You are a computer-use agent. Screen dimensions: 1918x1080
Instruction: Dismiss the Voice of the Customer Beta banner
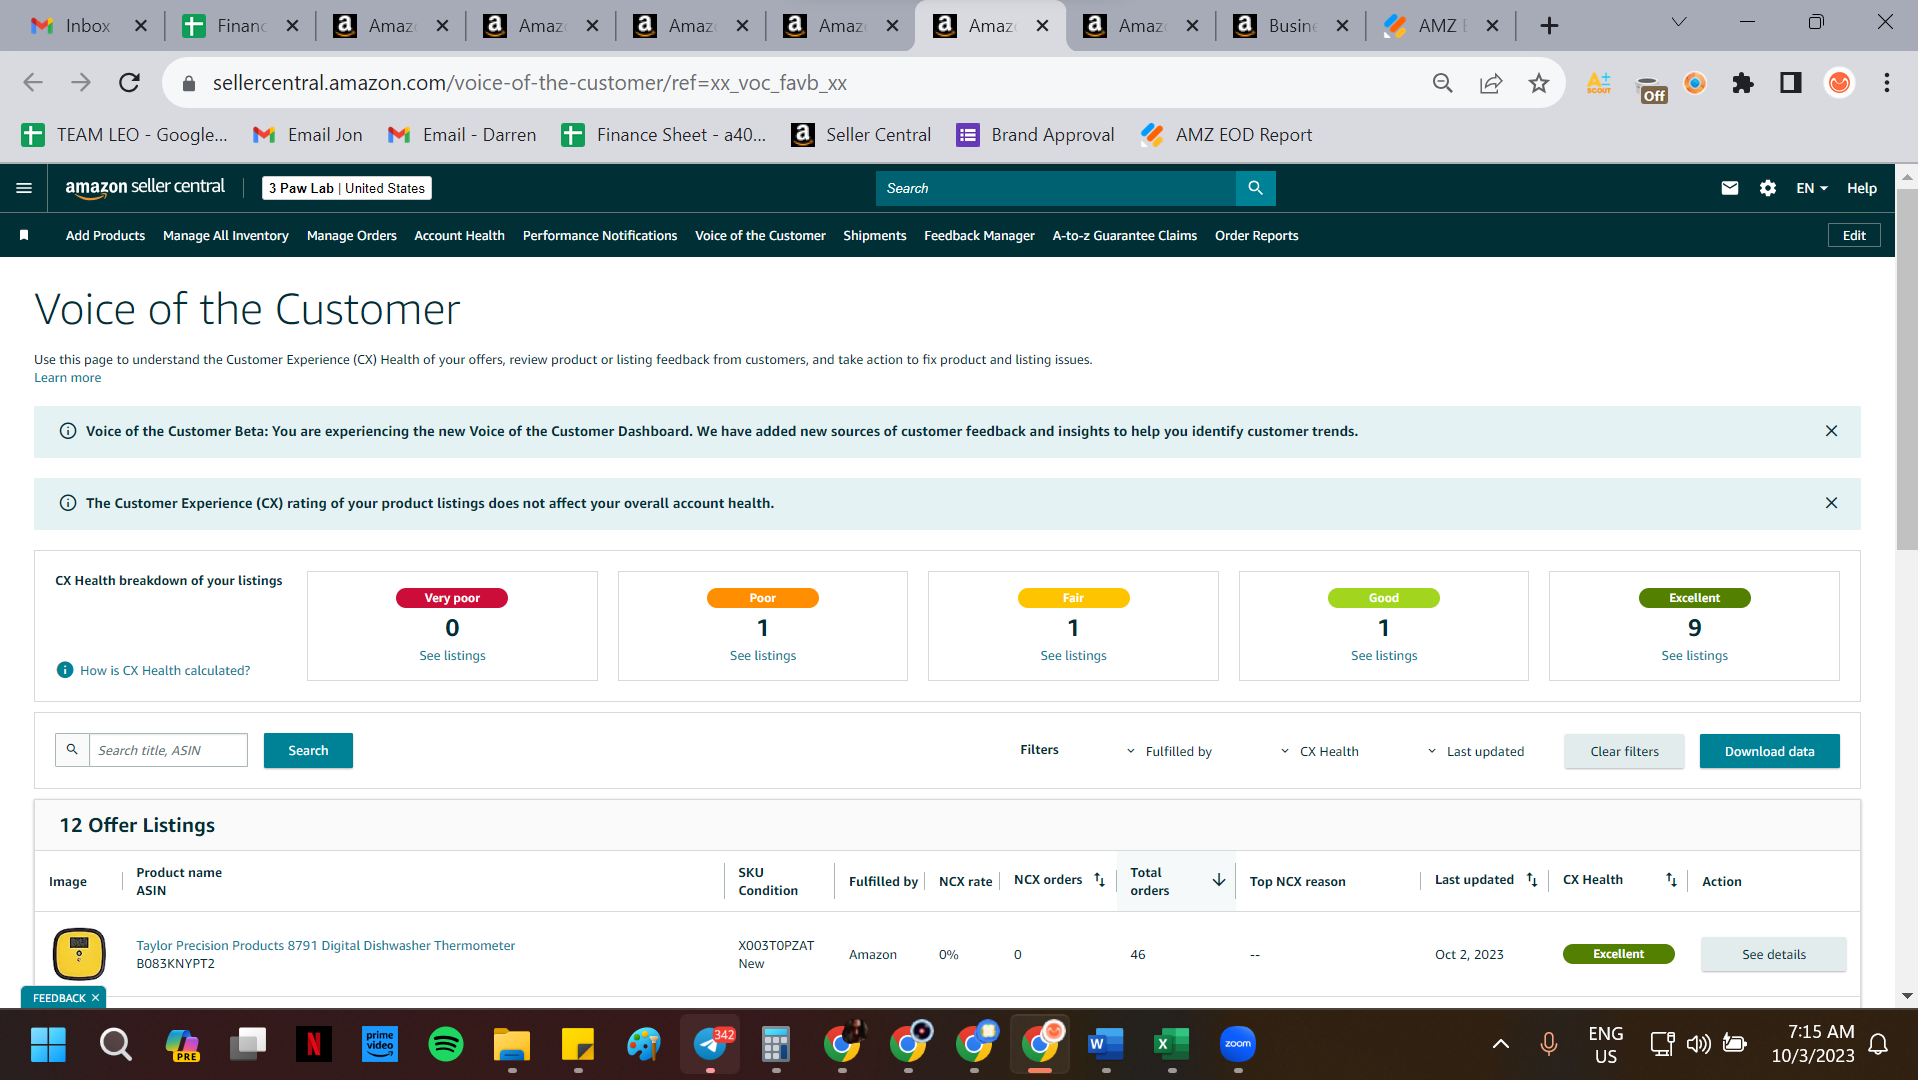1831,431
